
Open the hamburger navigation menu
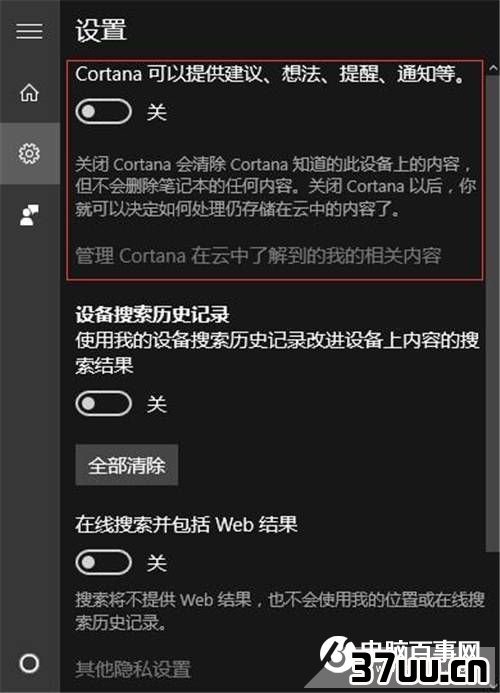click(x=29, y=31)
